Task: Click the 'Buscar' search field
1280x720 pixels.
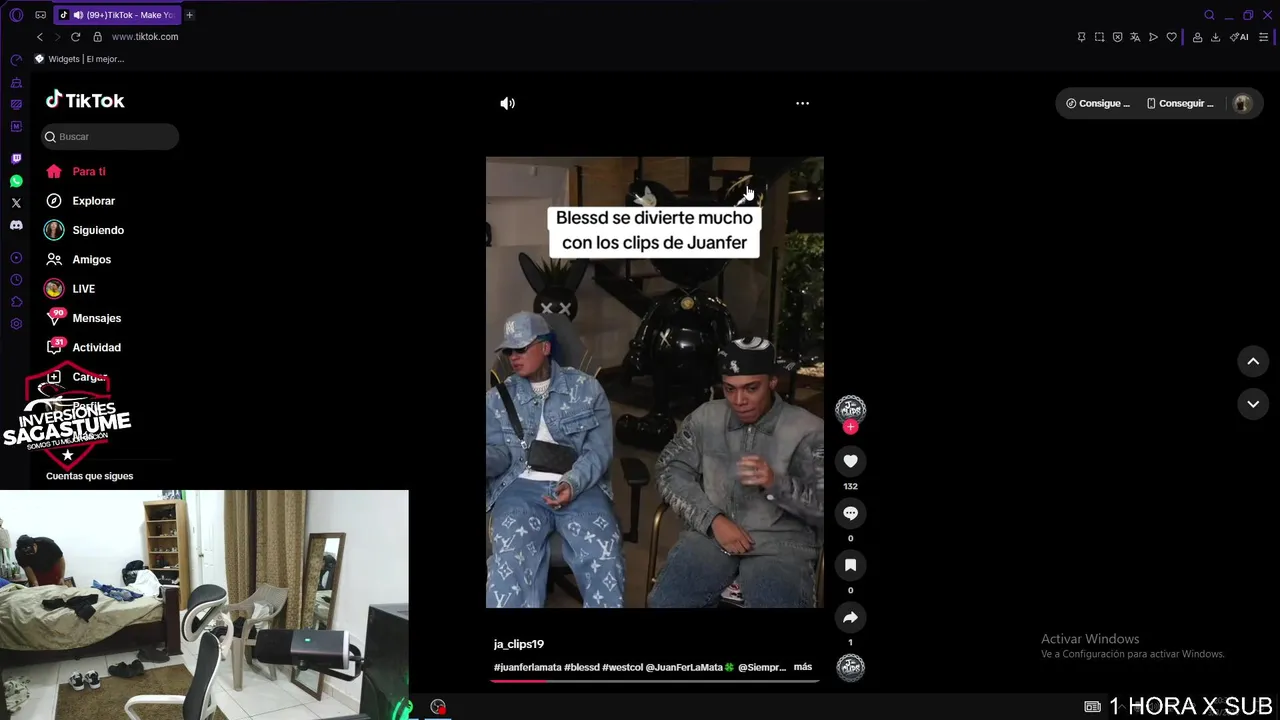Action: 110,137
